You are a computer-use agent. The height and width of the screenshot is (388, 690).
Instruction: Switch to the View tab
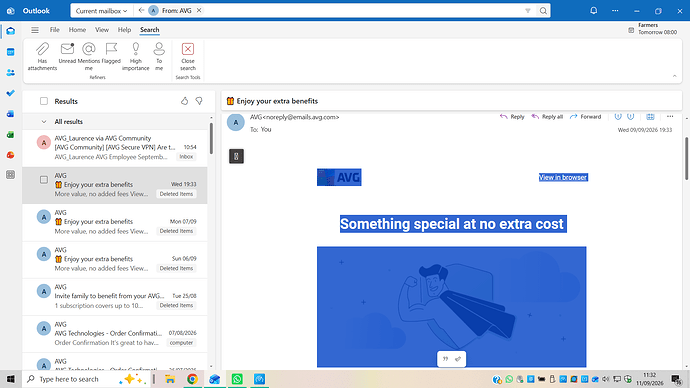pos(102,30)
